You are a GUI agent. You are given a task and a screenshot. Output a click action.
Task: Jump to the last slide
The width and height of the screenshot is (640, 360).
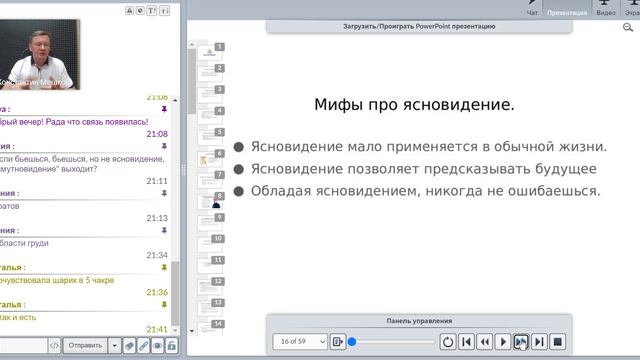539,342
